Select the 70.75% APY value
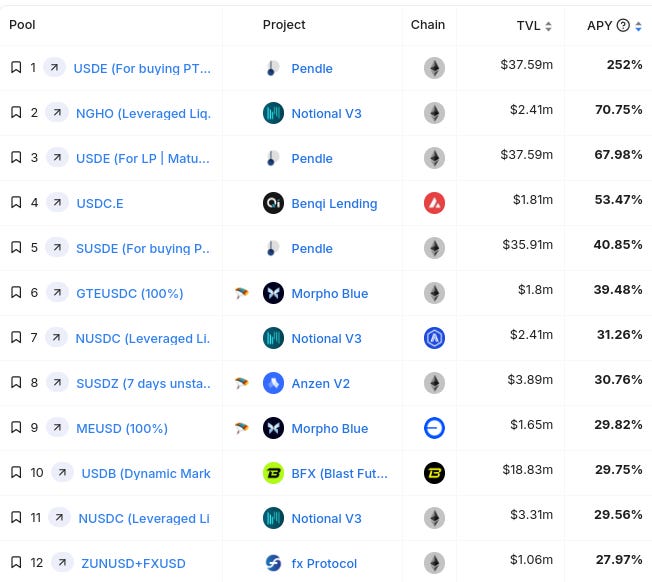652x582 pixels. (x=618, y=110)
